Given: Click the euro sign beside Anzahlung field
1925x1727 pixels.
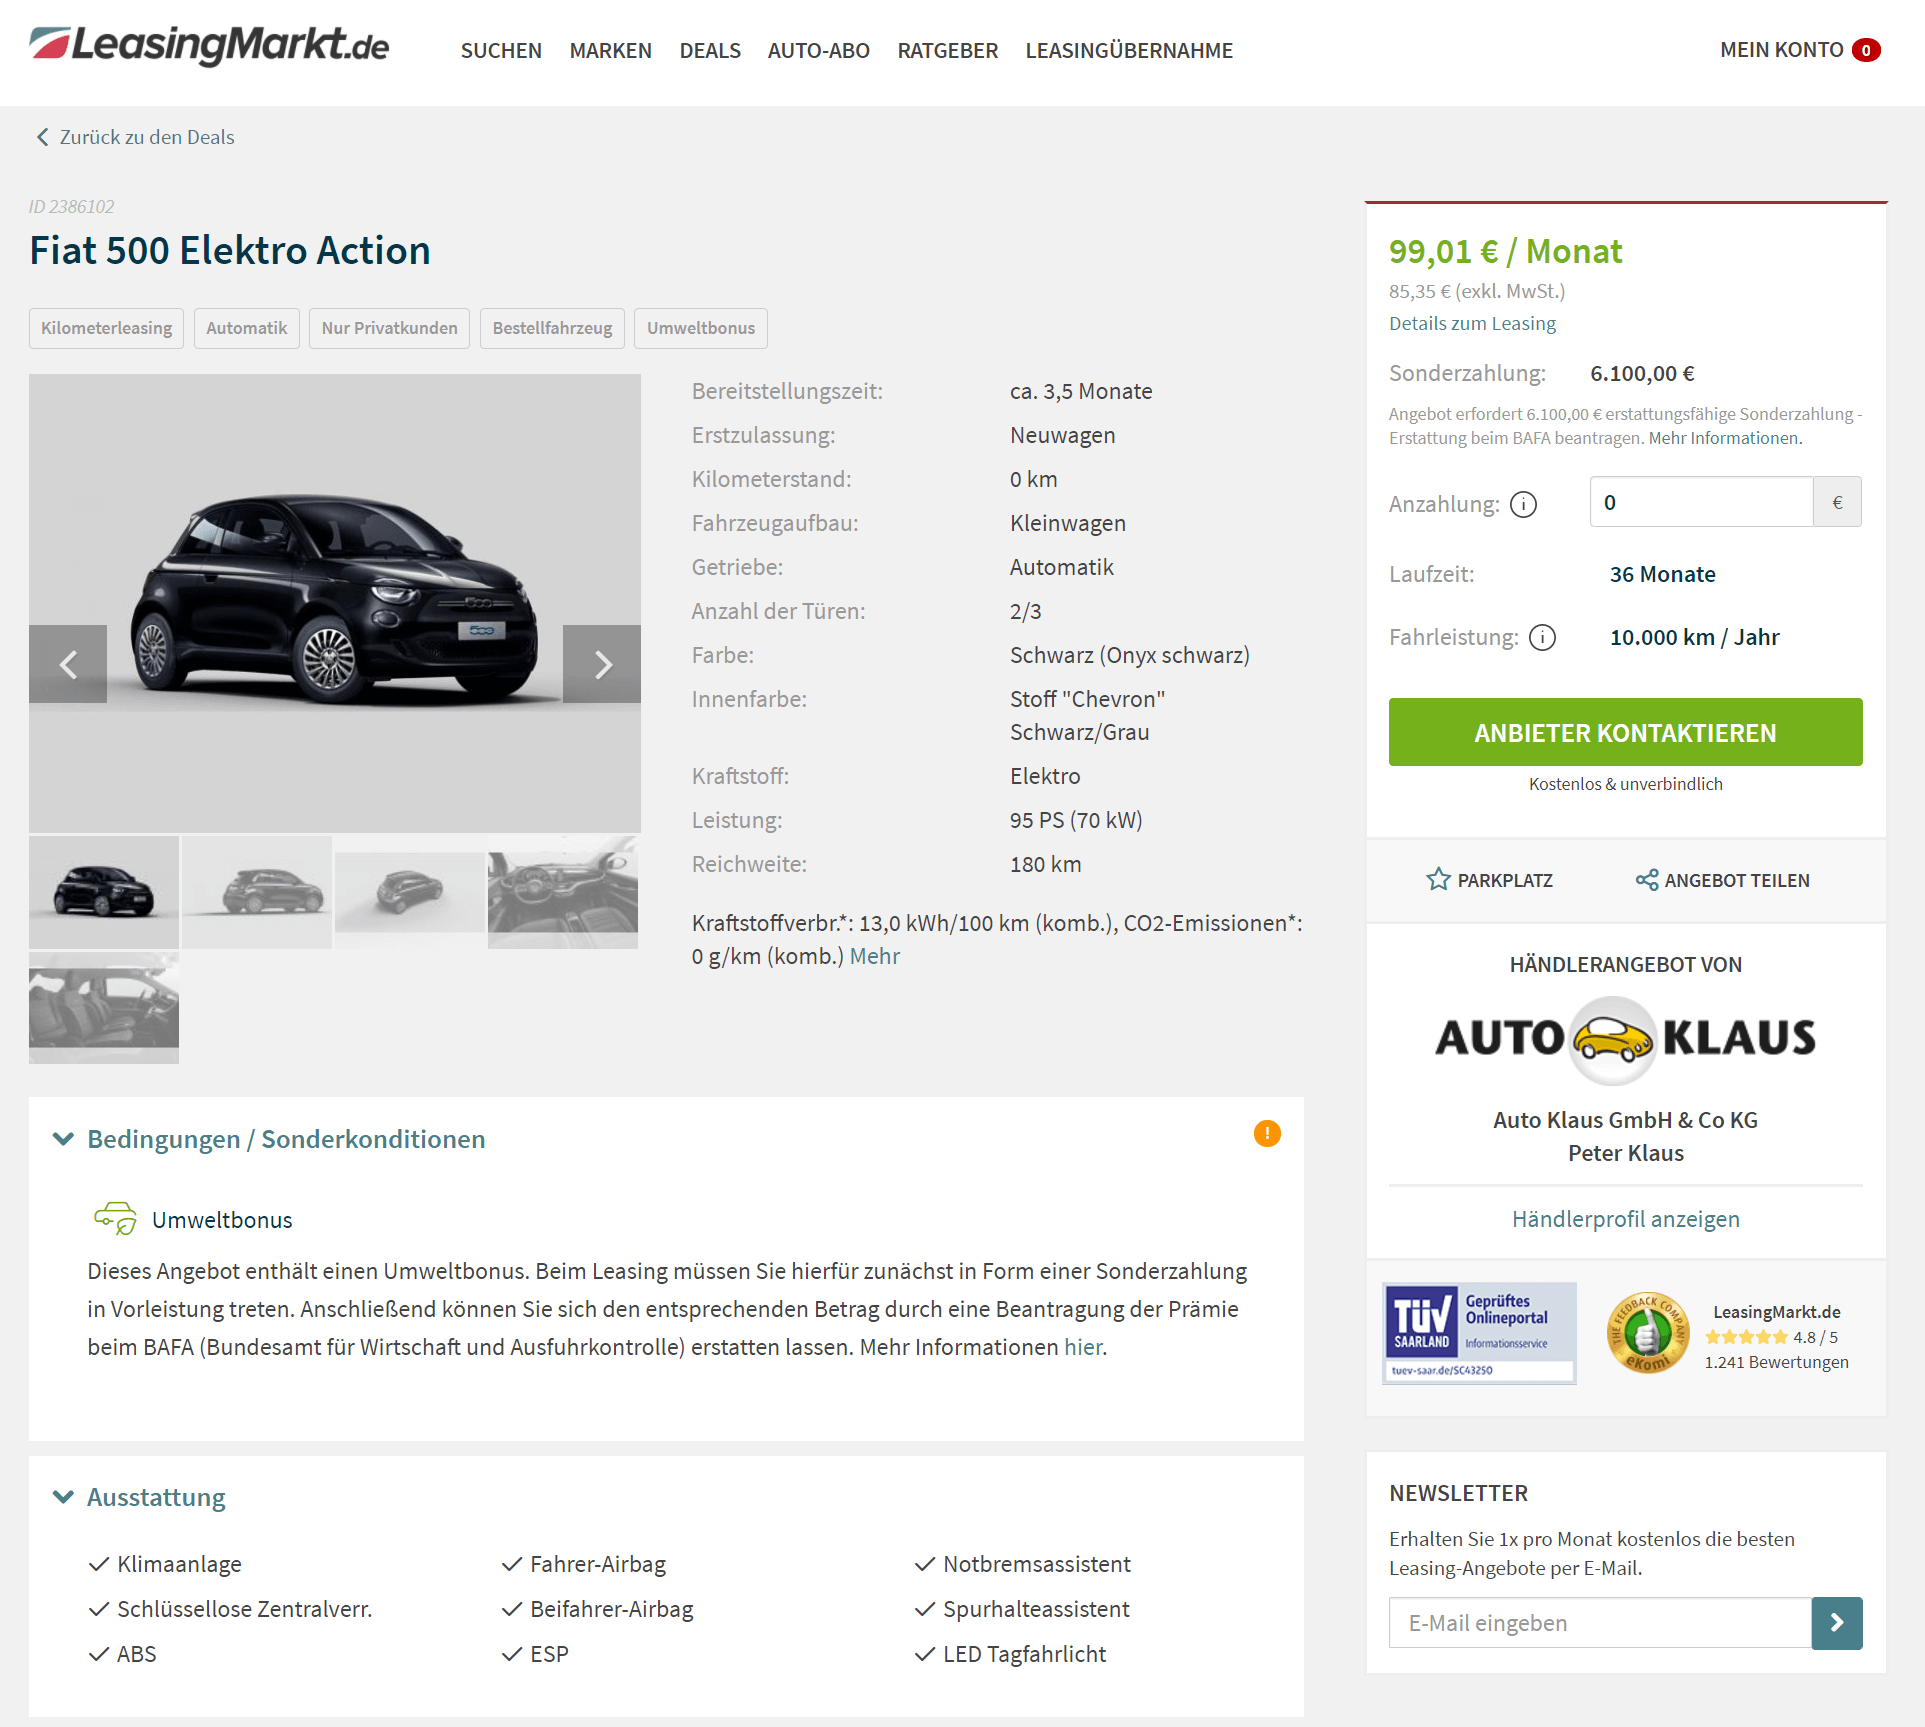Looking at the screenshot, I should point(1837,502).
